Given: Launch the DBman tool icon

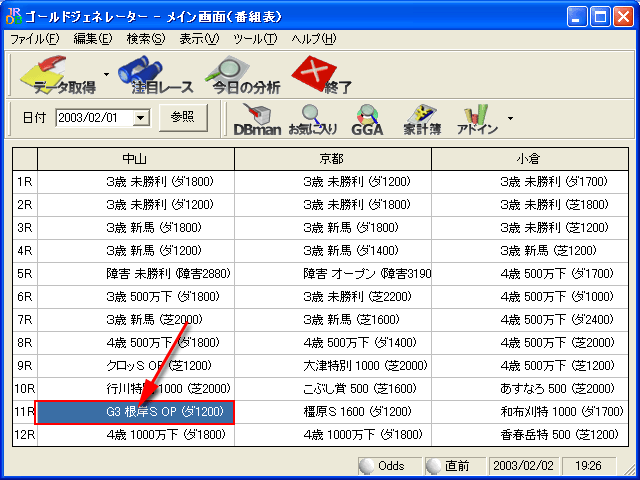Looking at the screenshot, I should [256, 118].
